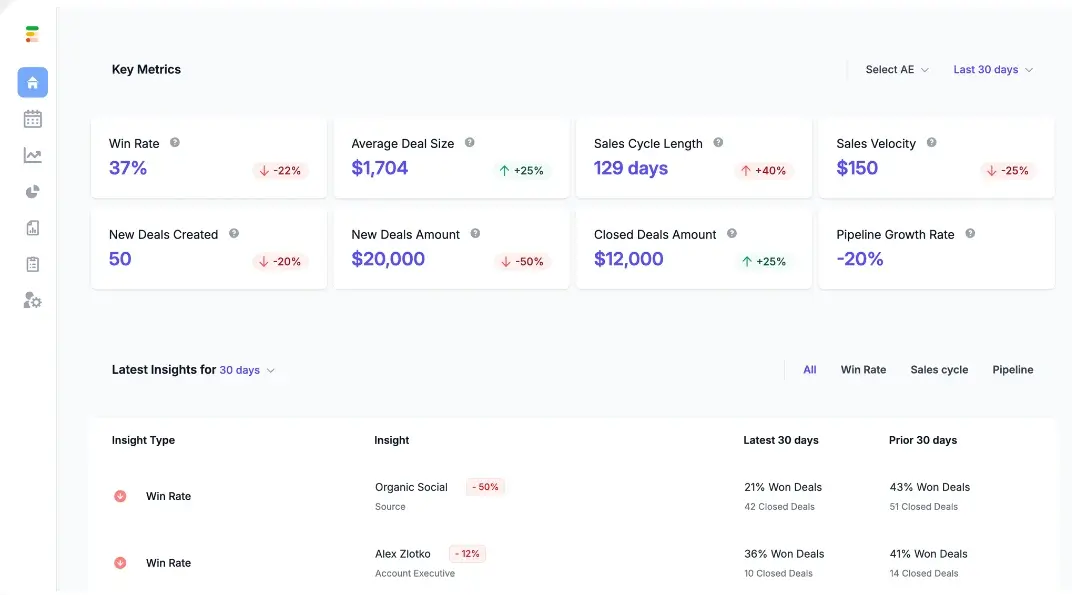Viewport: 1072px width, 595px height.
Task: Click the $20,000 New Deals Amount value
Action: point(388,259)
